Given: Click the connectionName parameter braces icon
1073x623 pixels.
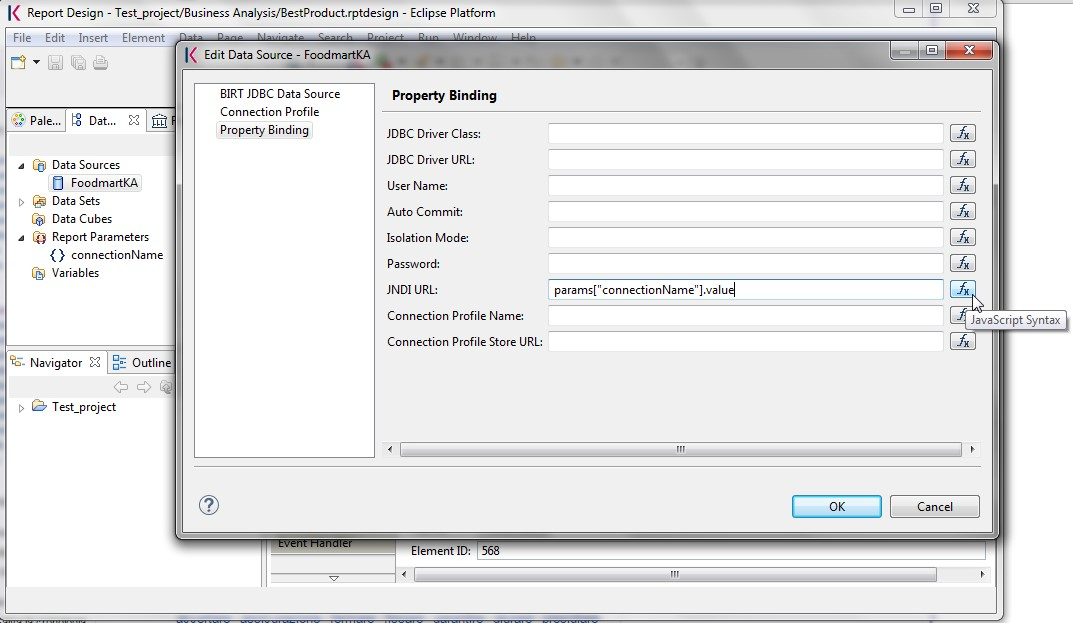Looking at the screenshot, I should (x=57, y=255).
